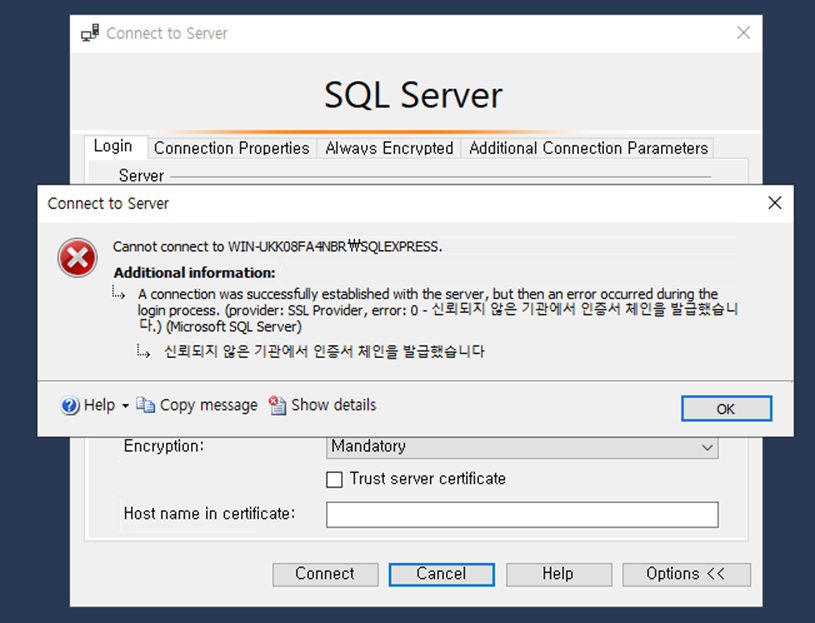The image size is (815, 623).
Task: Enable Trust server certificate checkbox
Action: click(334, 479)
